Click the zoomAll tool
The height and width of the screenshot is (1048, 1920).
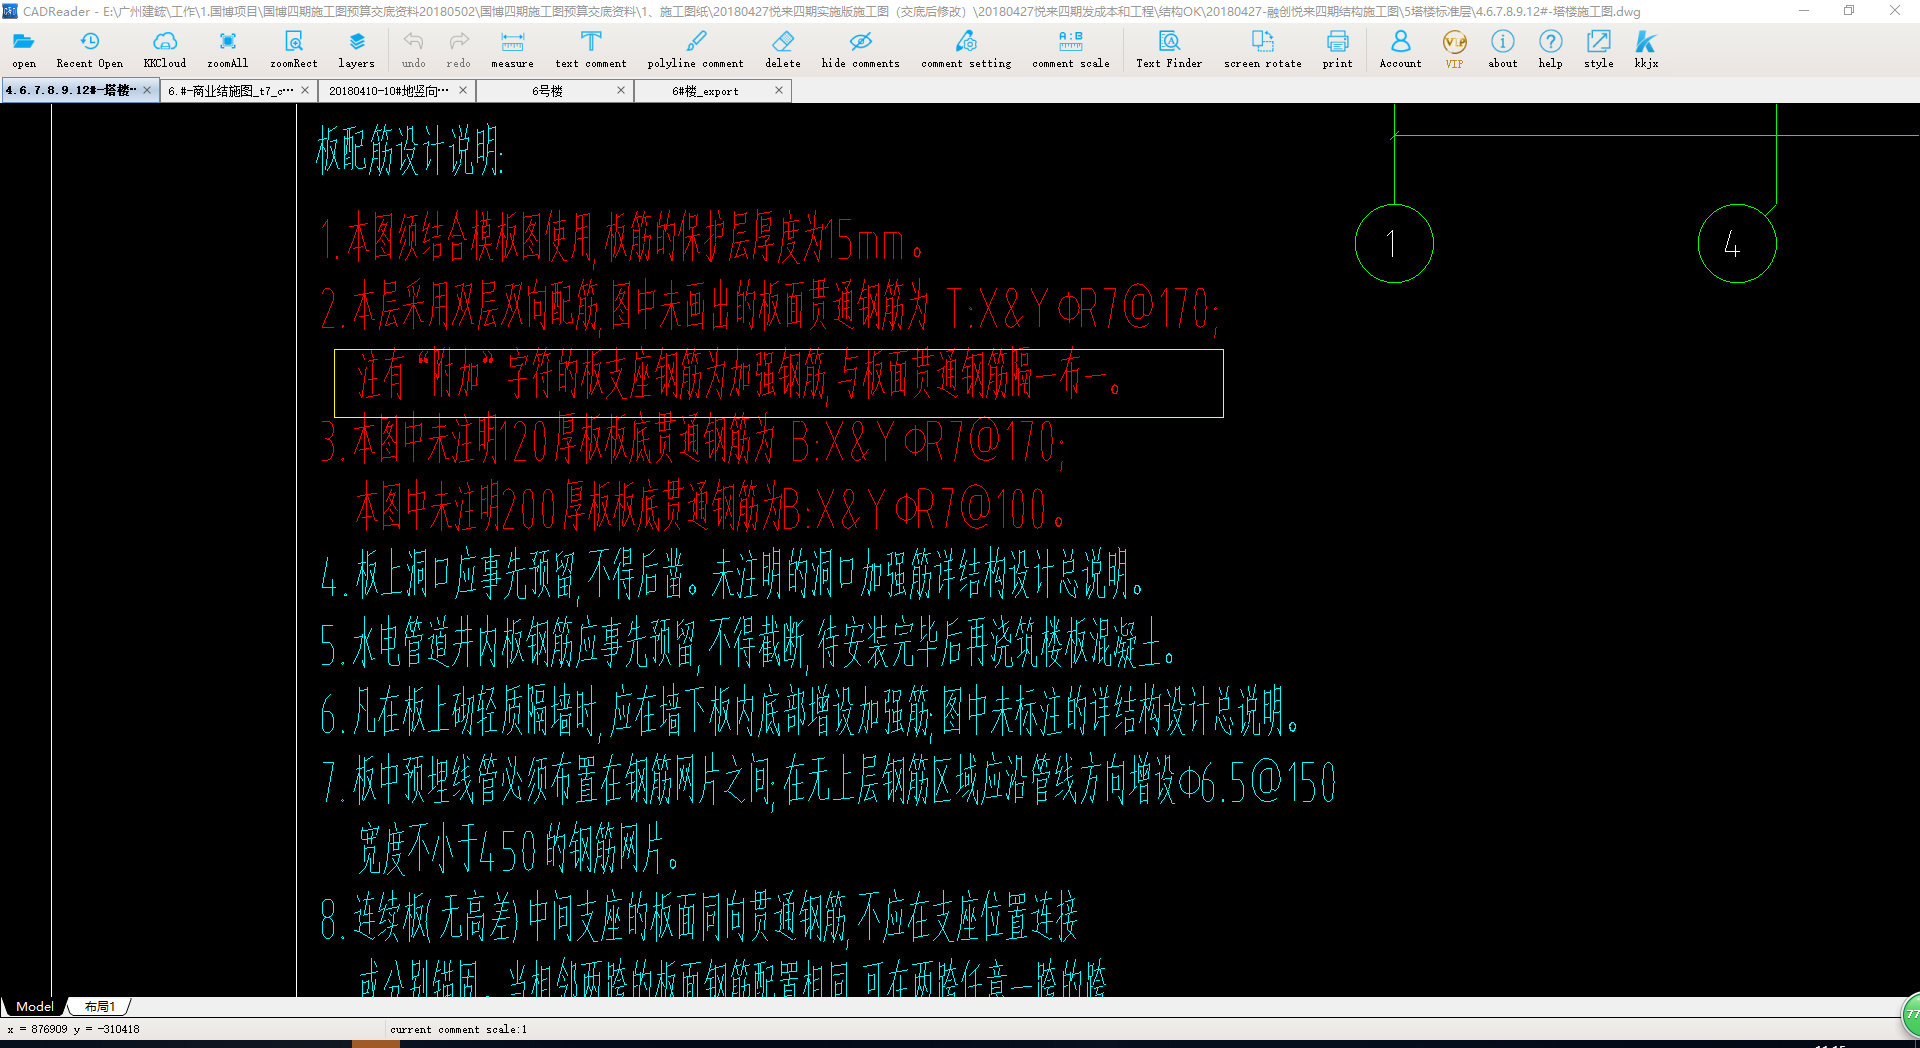(x=228, y=49)
